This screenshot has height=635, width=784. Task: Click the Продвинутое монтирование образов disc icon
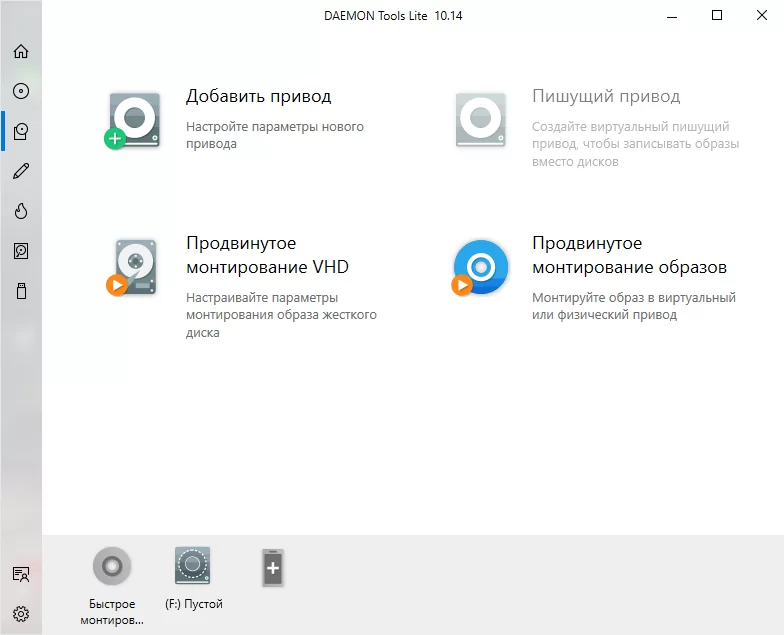click(x=480, y=268)
